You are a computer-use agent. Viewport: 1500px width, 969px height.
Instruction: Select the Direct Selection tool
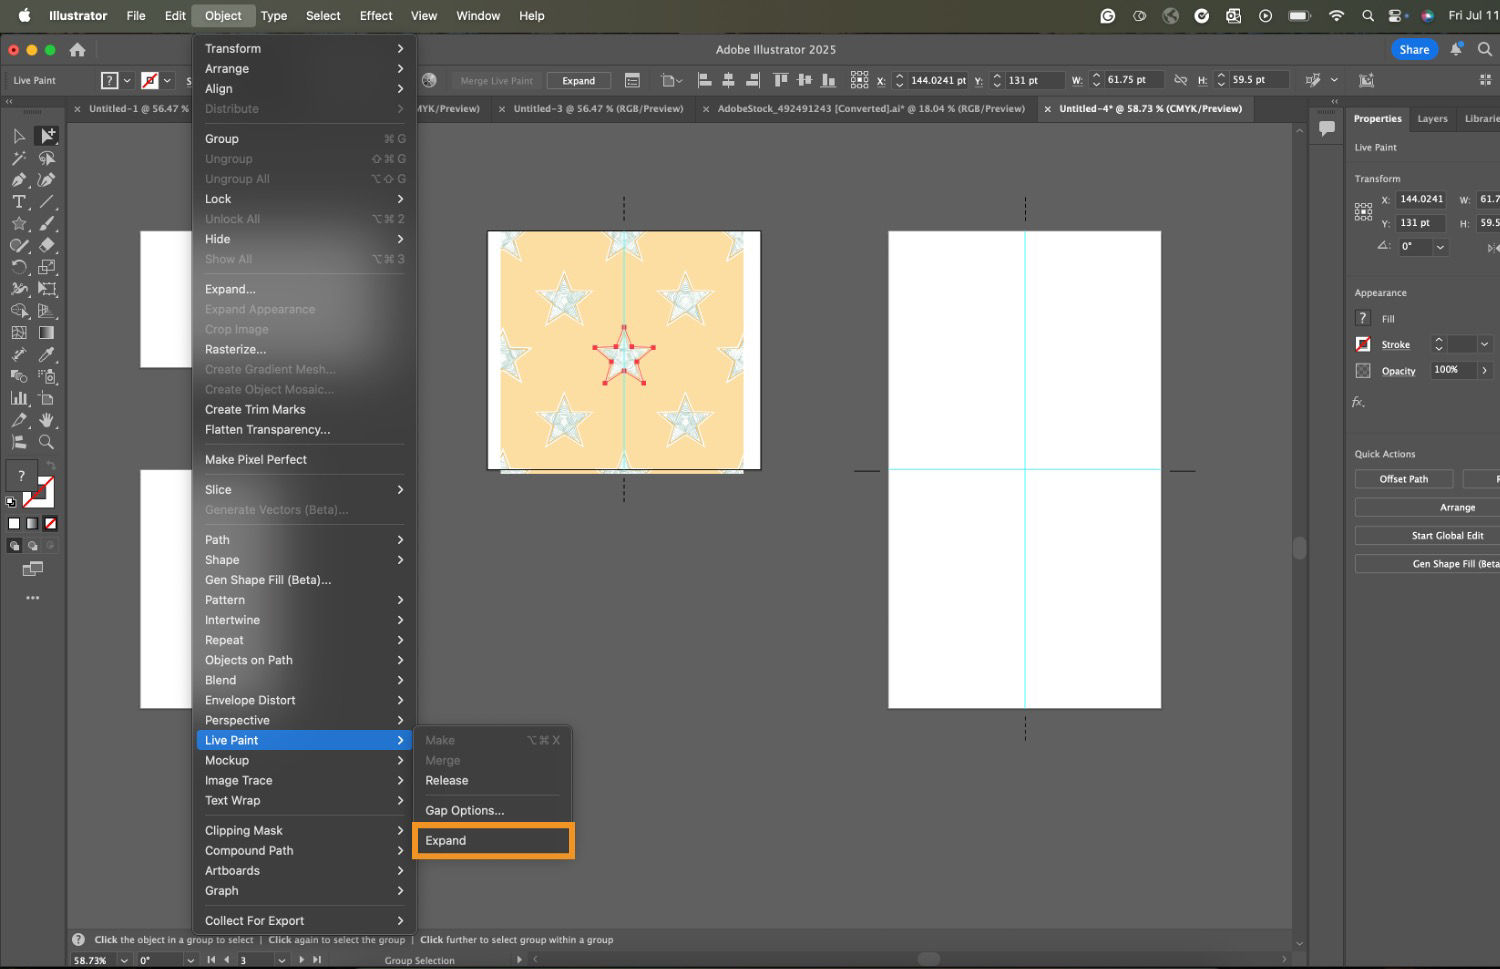(x=47, y=135)
